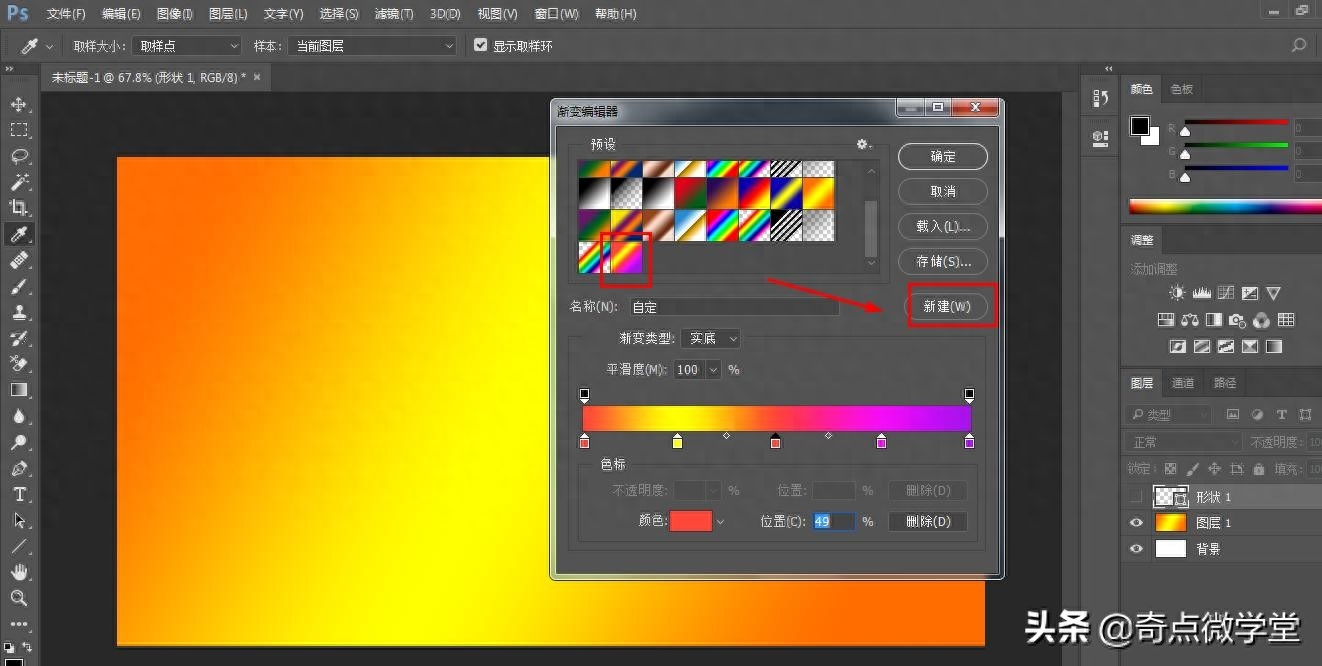
Task: Click the 名称 input field
Action: coord(733,308)
